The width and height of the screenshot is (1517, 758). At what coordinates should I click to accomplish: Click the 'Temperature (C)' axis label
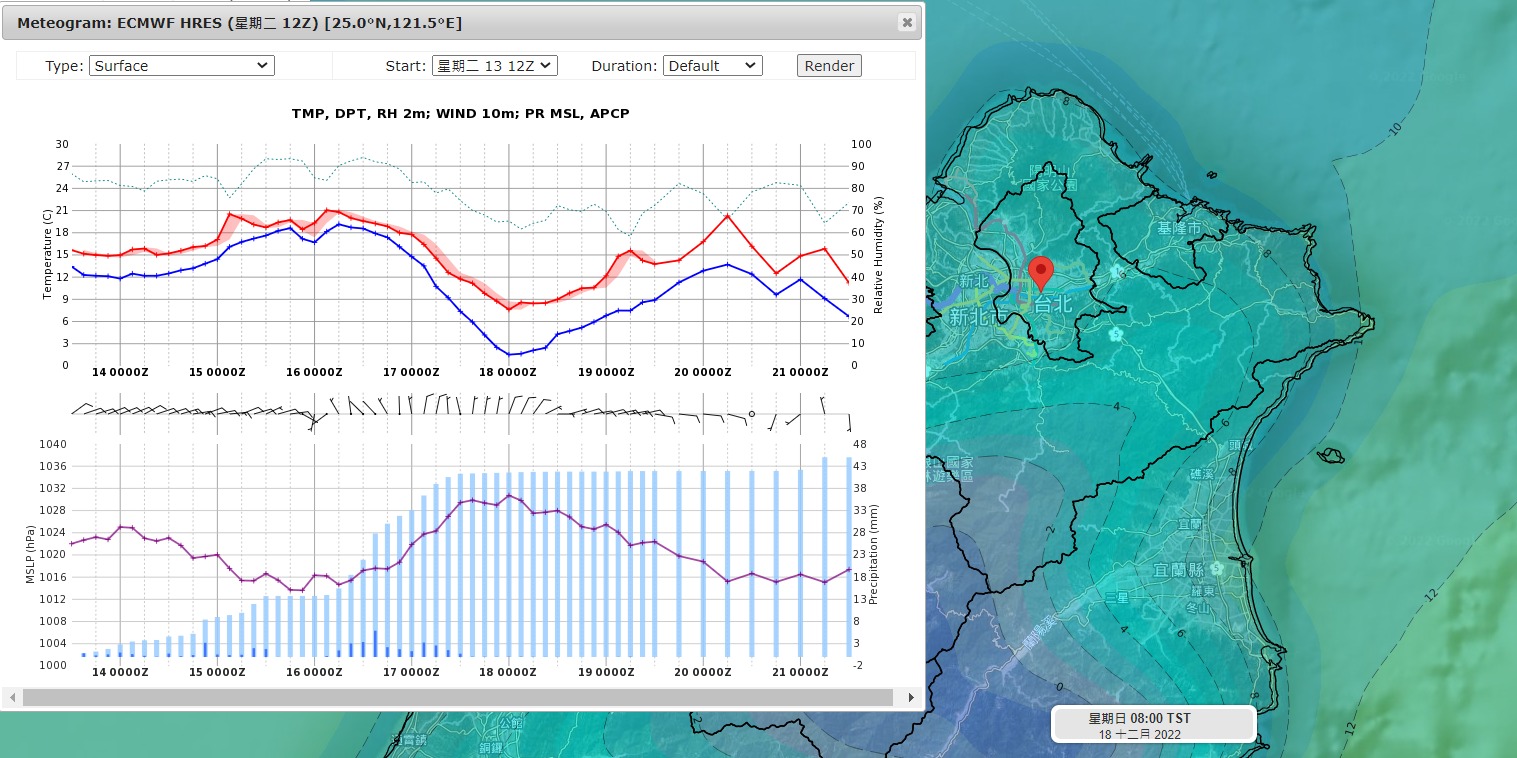47,255
